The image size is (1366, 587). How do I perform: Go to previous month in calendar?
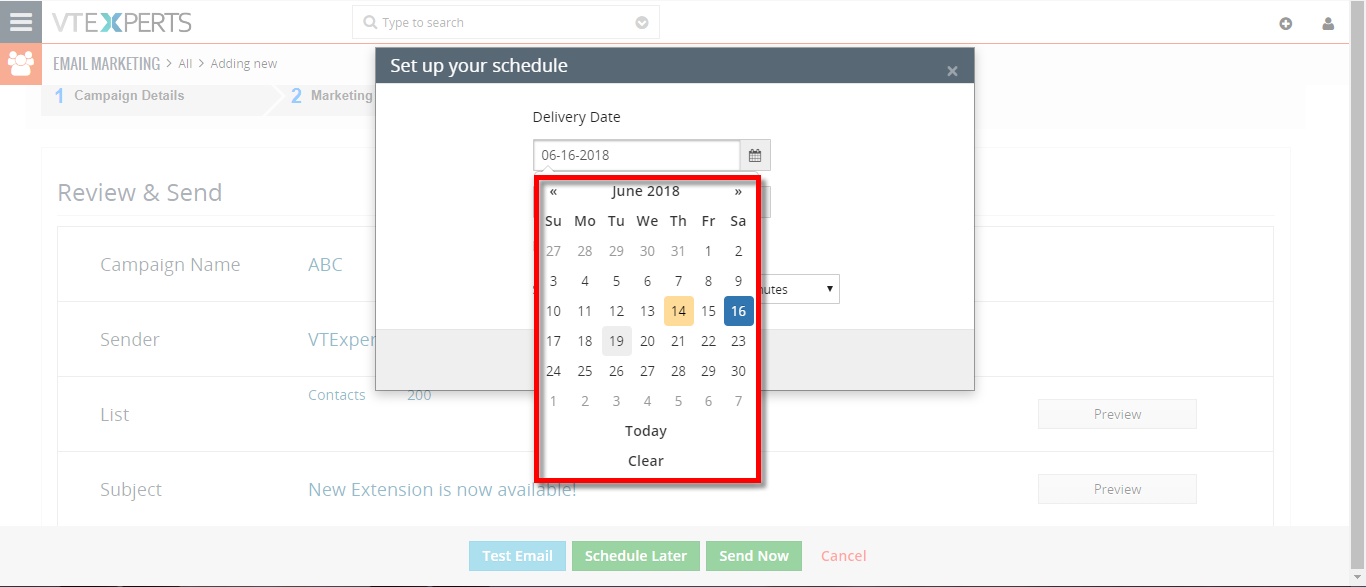coord(553,191)
